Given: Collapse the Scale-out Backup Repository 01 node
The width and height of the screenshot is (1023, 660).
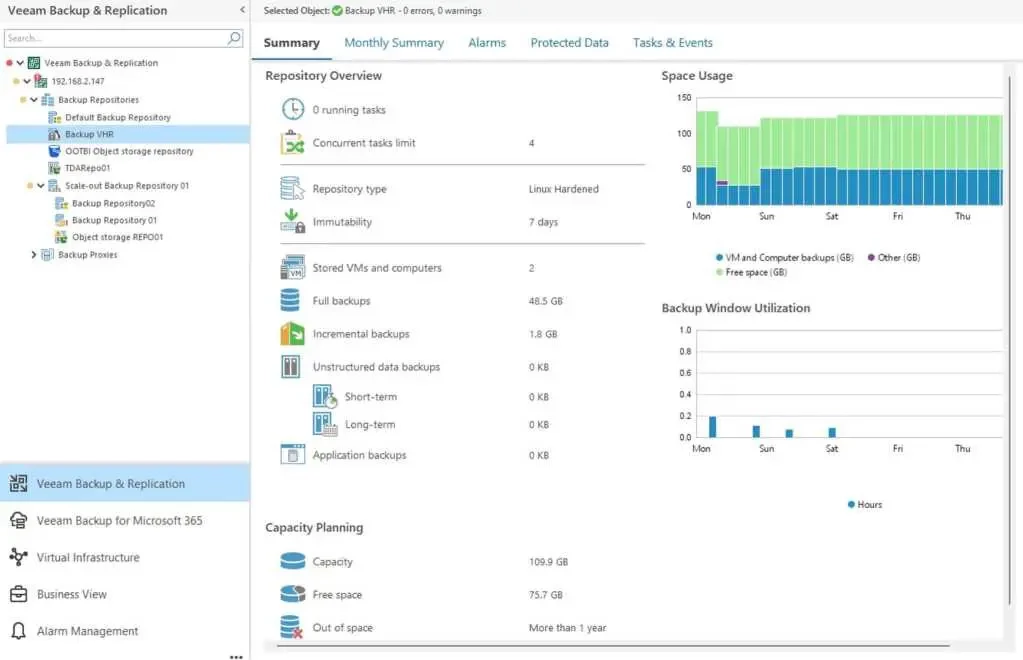Looking at the screenshot, I should 40,186.
